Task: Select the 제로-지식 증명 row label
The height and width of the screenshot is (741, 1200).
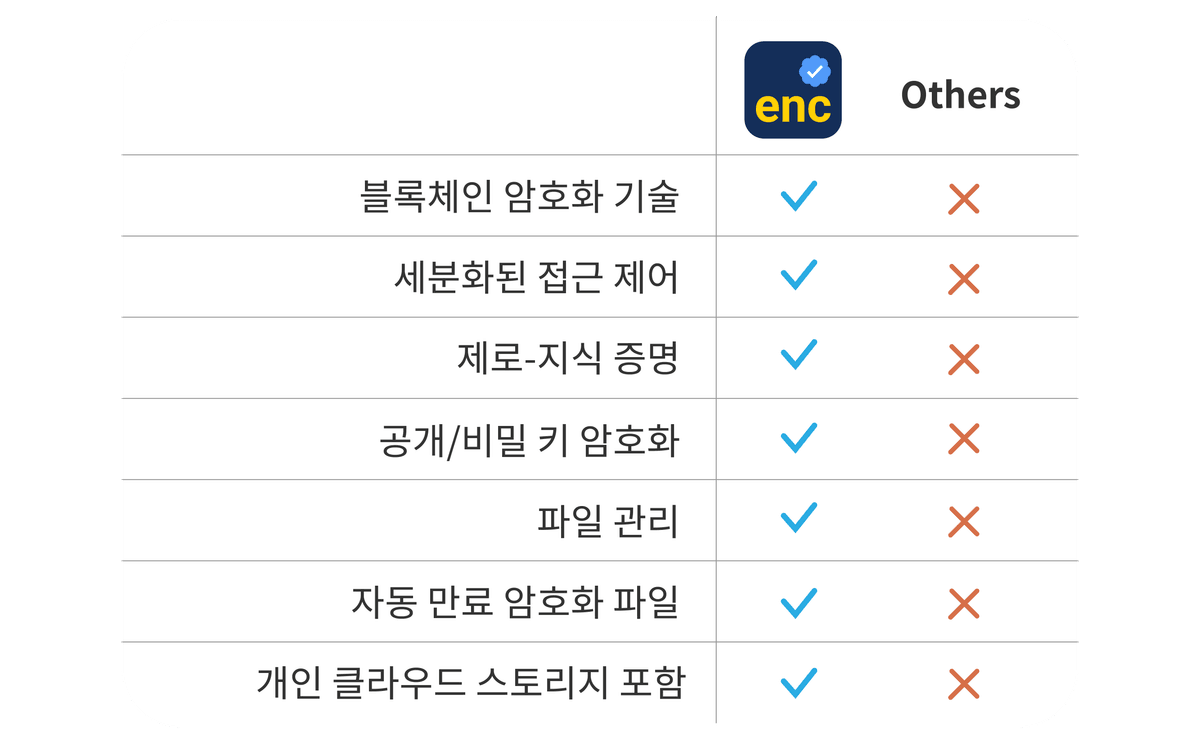Action: pyautogui.click(x=567, y=358)
